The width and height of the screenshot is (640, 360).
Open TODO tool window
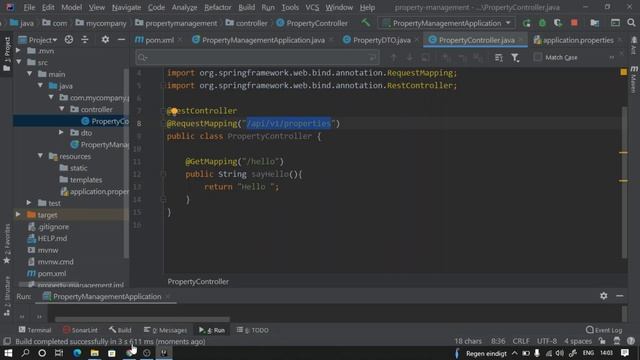tap(253, 330)
